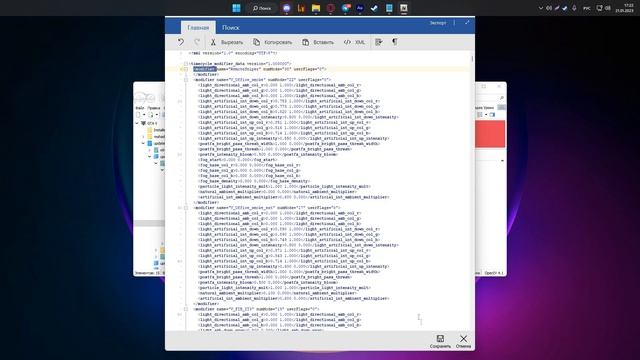Image resolution: width=640 pixels, height=360 pixels.
Task: Open the Windows Start menu
Action: pos(236,8)
